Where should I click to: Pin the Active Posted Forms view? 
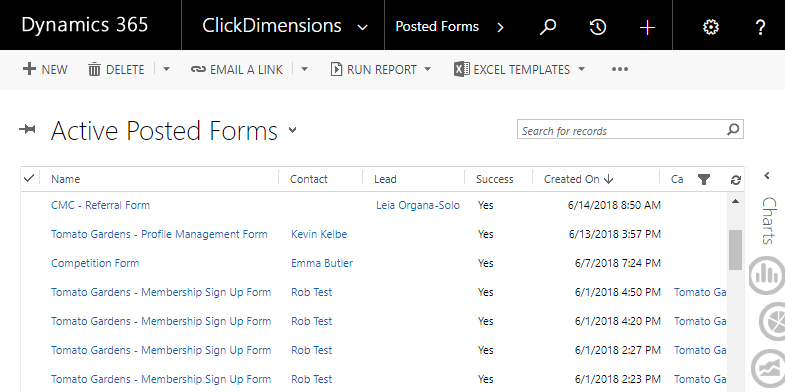27,130
